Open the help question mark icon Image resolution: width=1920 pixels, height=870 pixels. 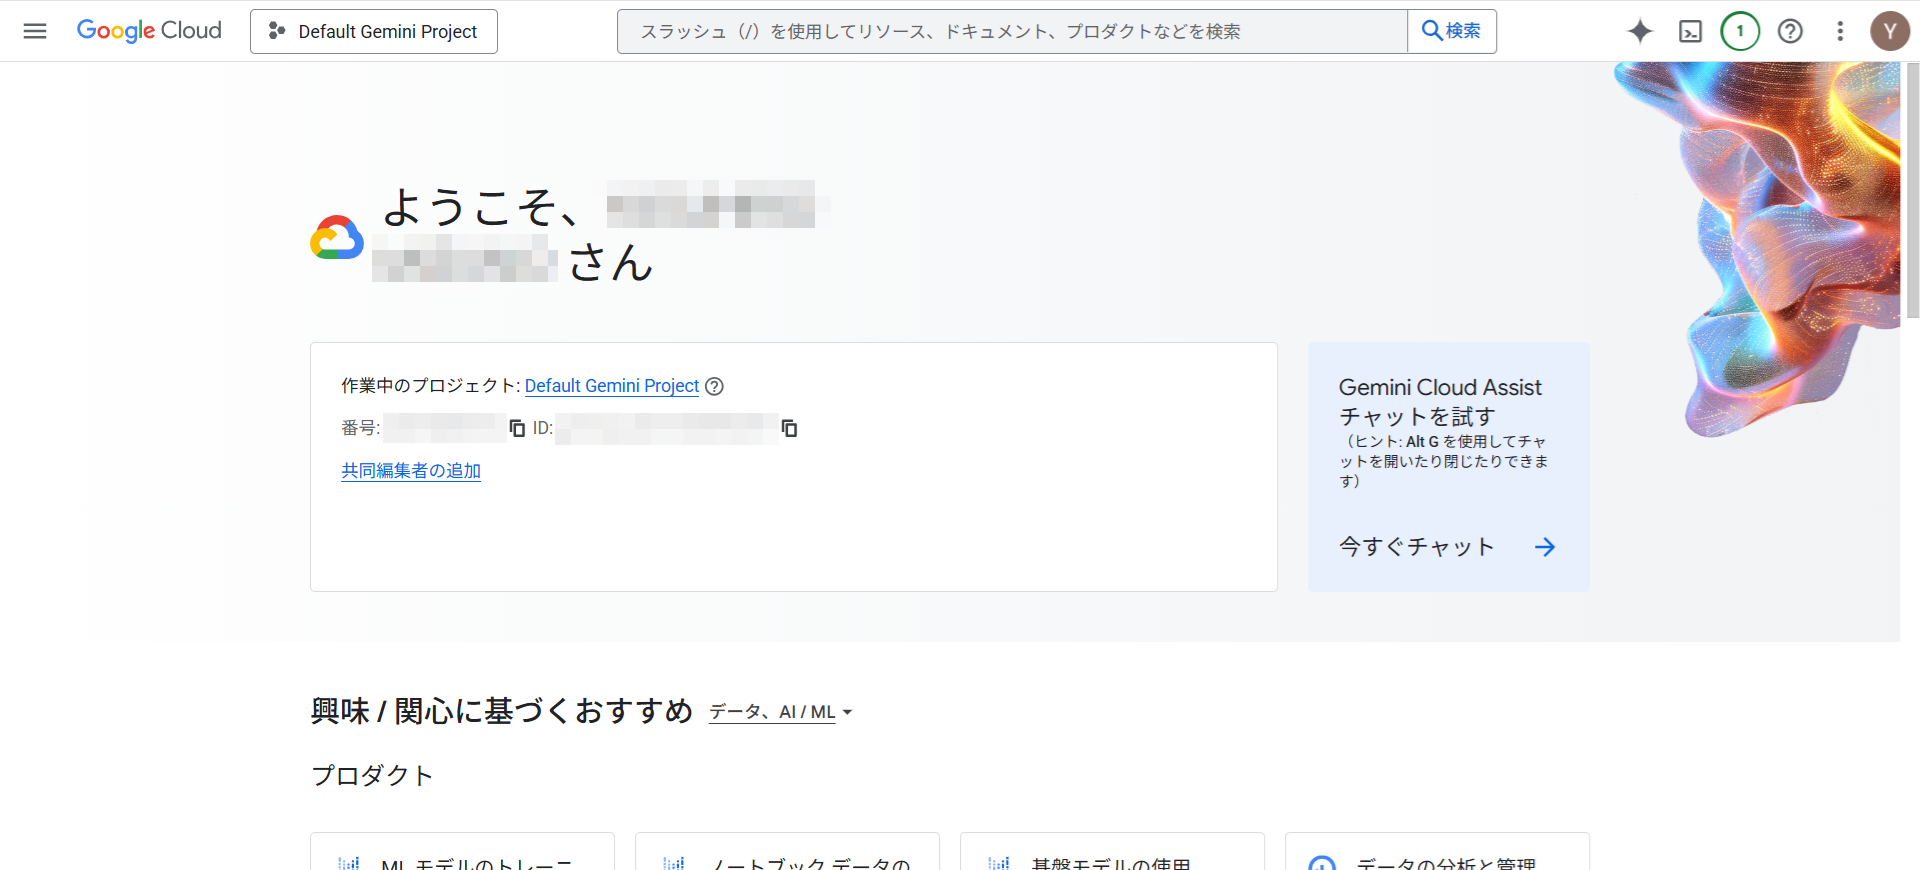click(1790, 31)
